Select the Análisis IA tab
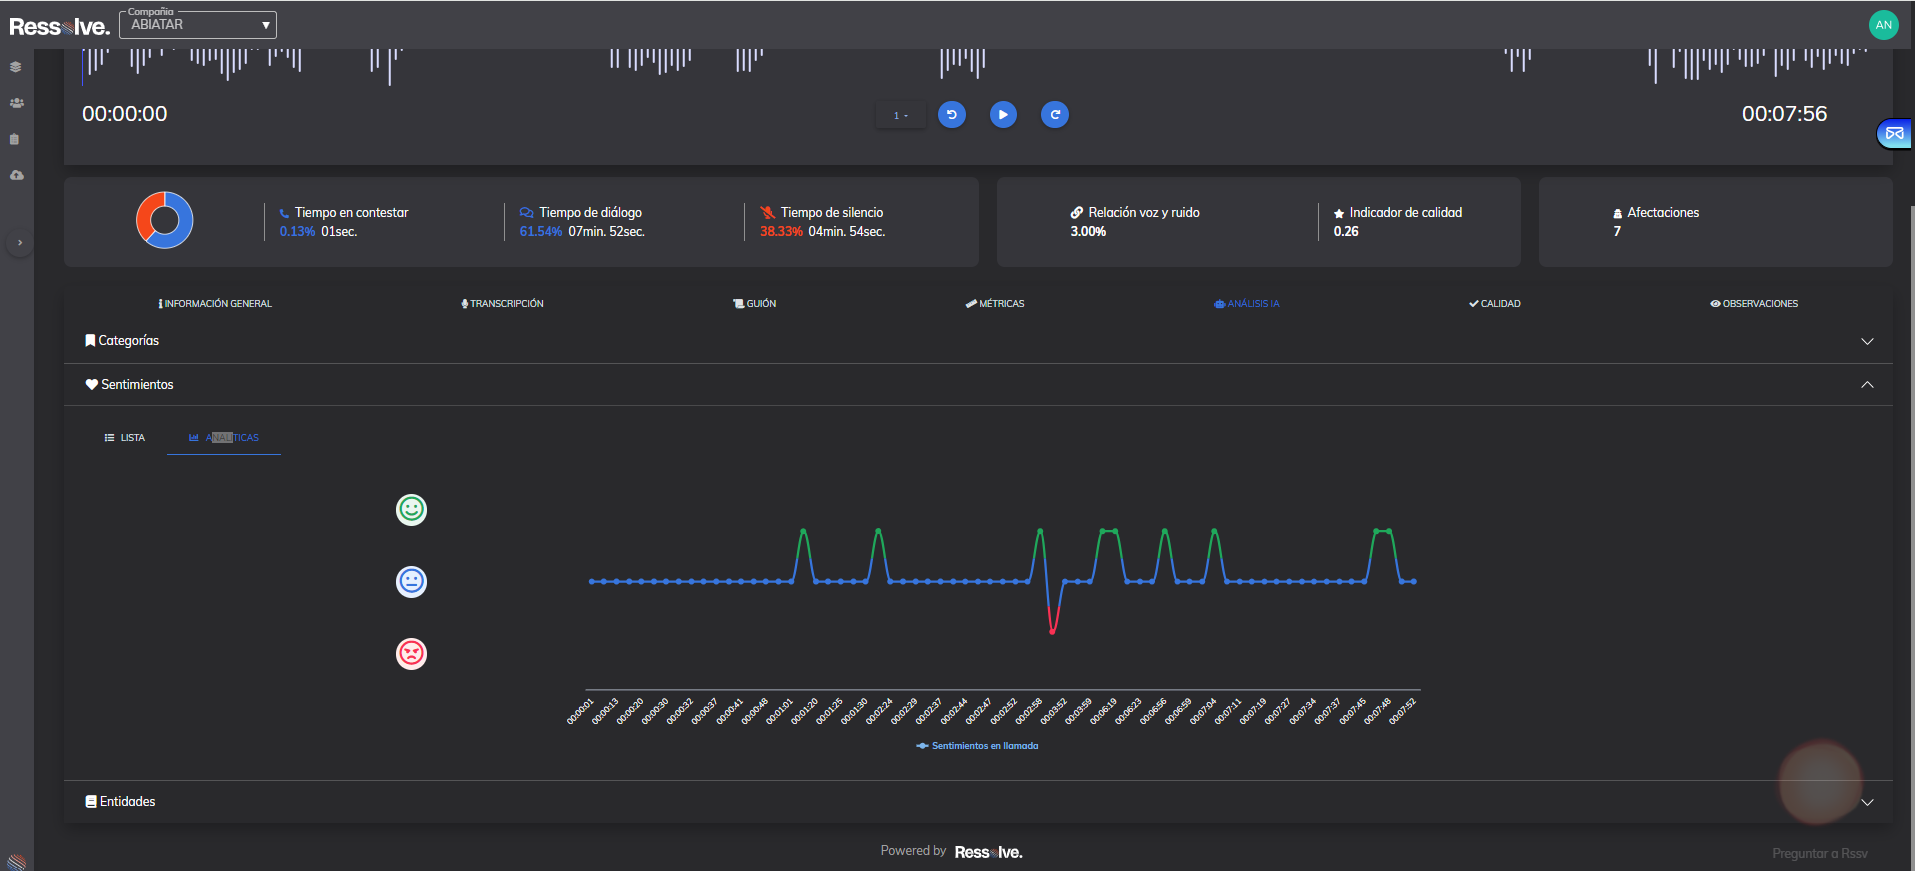Image resolution: width=1915 pixels, height=871 pixels. [1247, 304]
